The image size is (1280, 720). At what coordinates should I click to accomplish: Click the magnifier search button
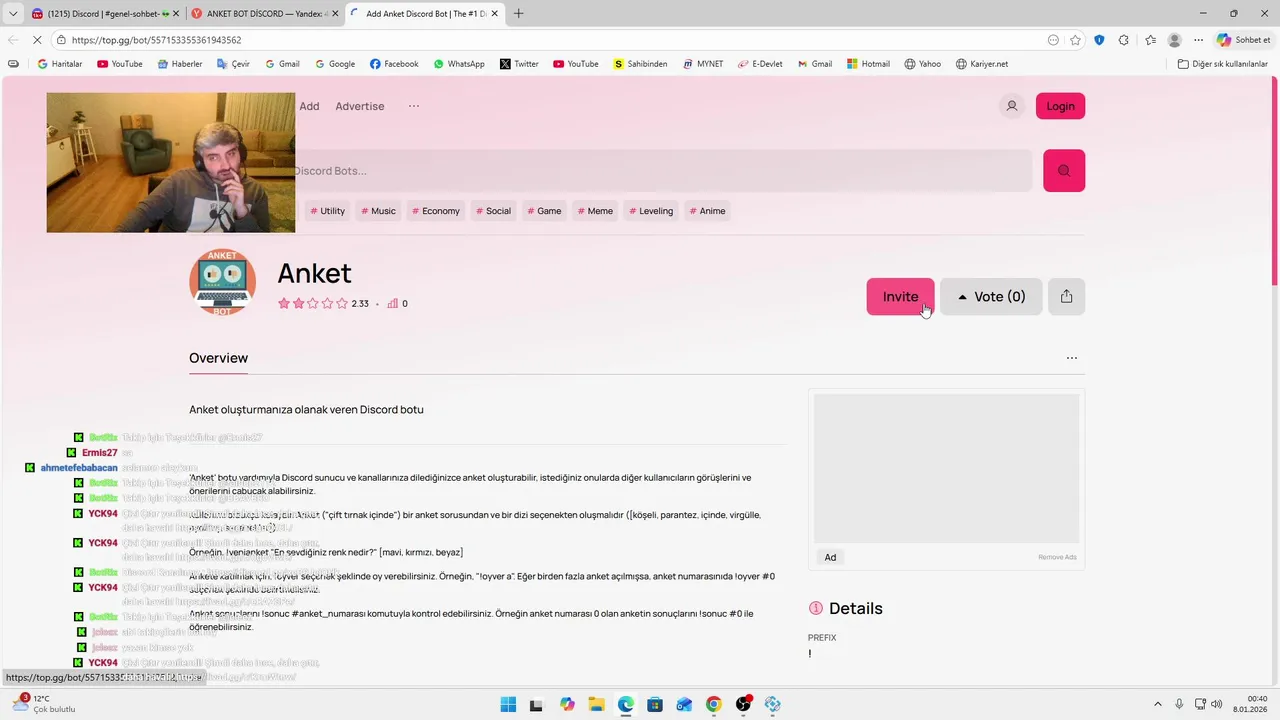point(1063,171)
